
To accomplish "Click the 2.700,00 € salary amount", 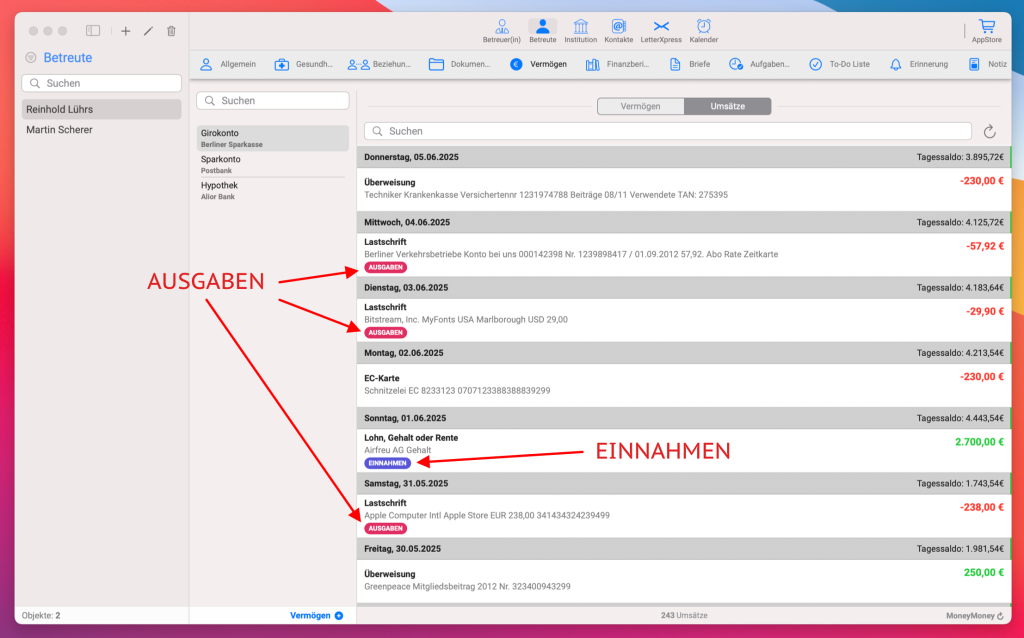I will point(979,441).
